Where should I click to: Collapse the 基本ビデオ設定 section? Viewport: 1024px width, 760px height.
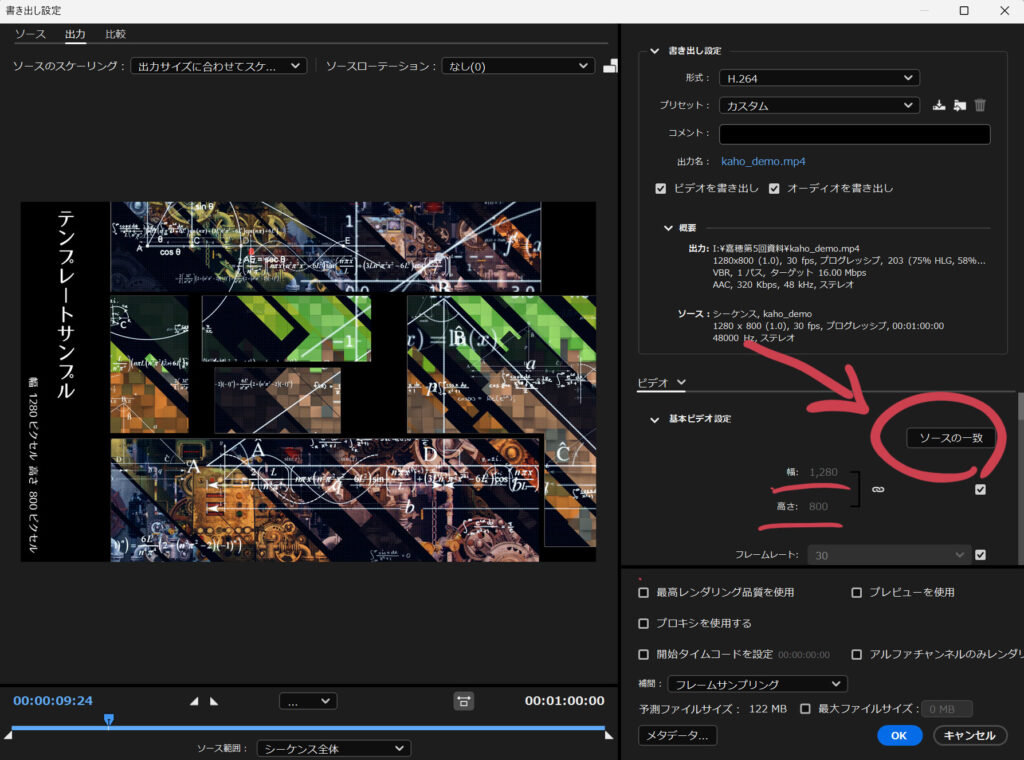[653, 419]
